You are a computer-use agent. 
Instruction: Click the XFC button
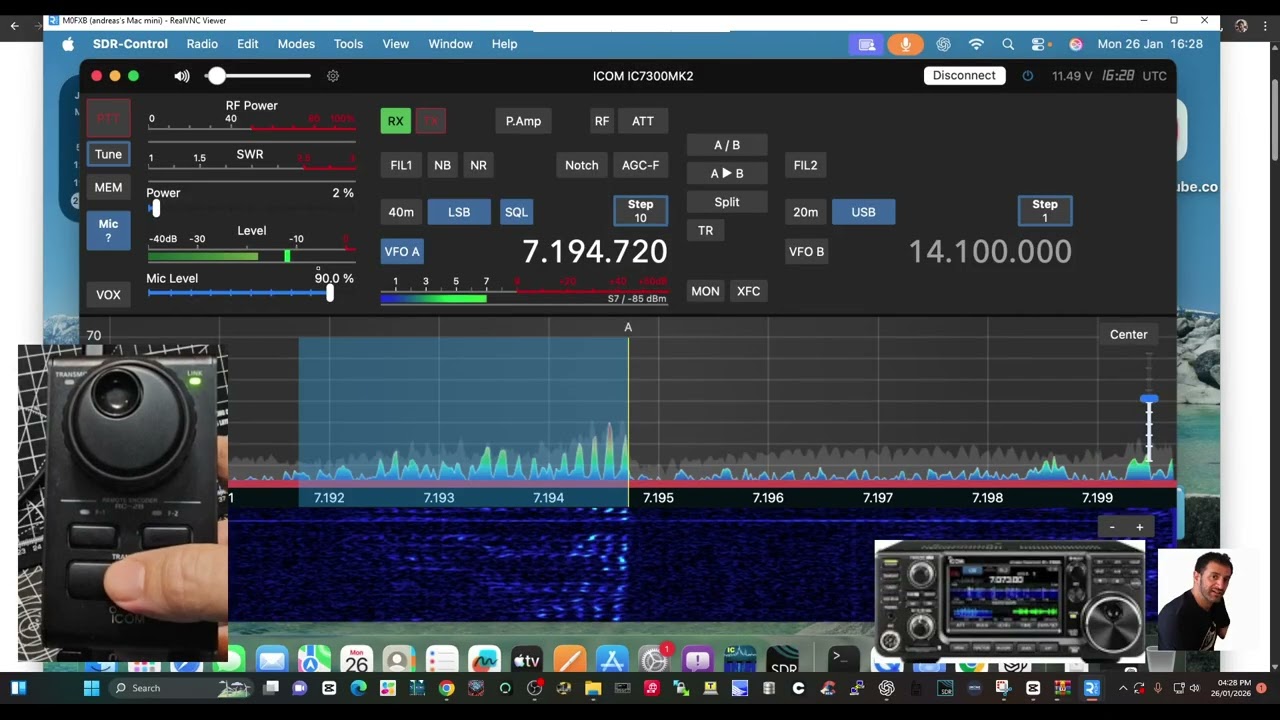(x=748, y=291)
